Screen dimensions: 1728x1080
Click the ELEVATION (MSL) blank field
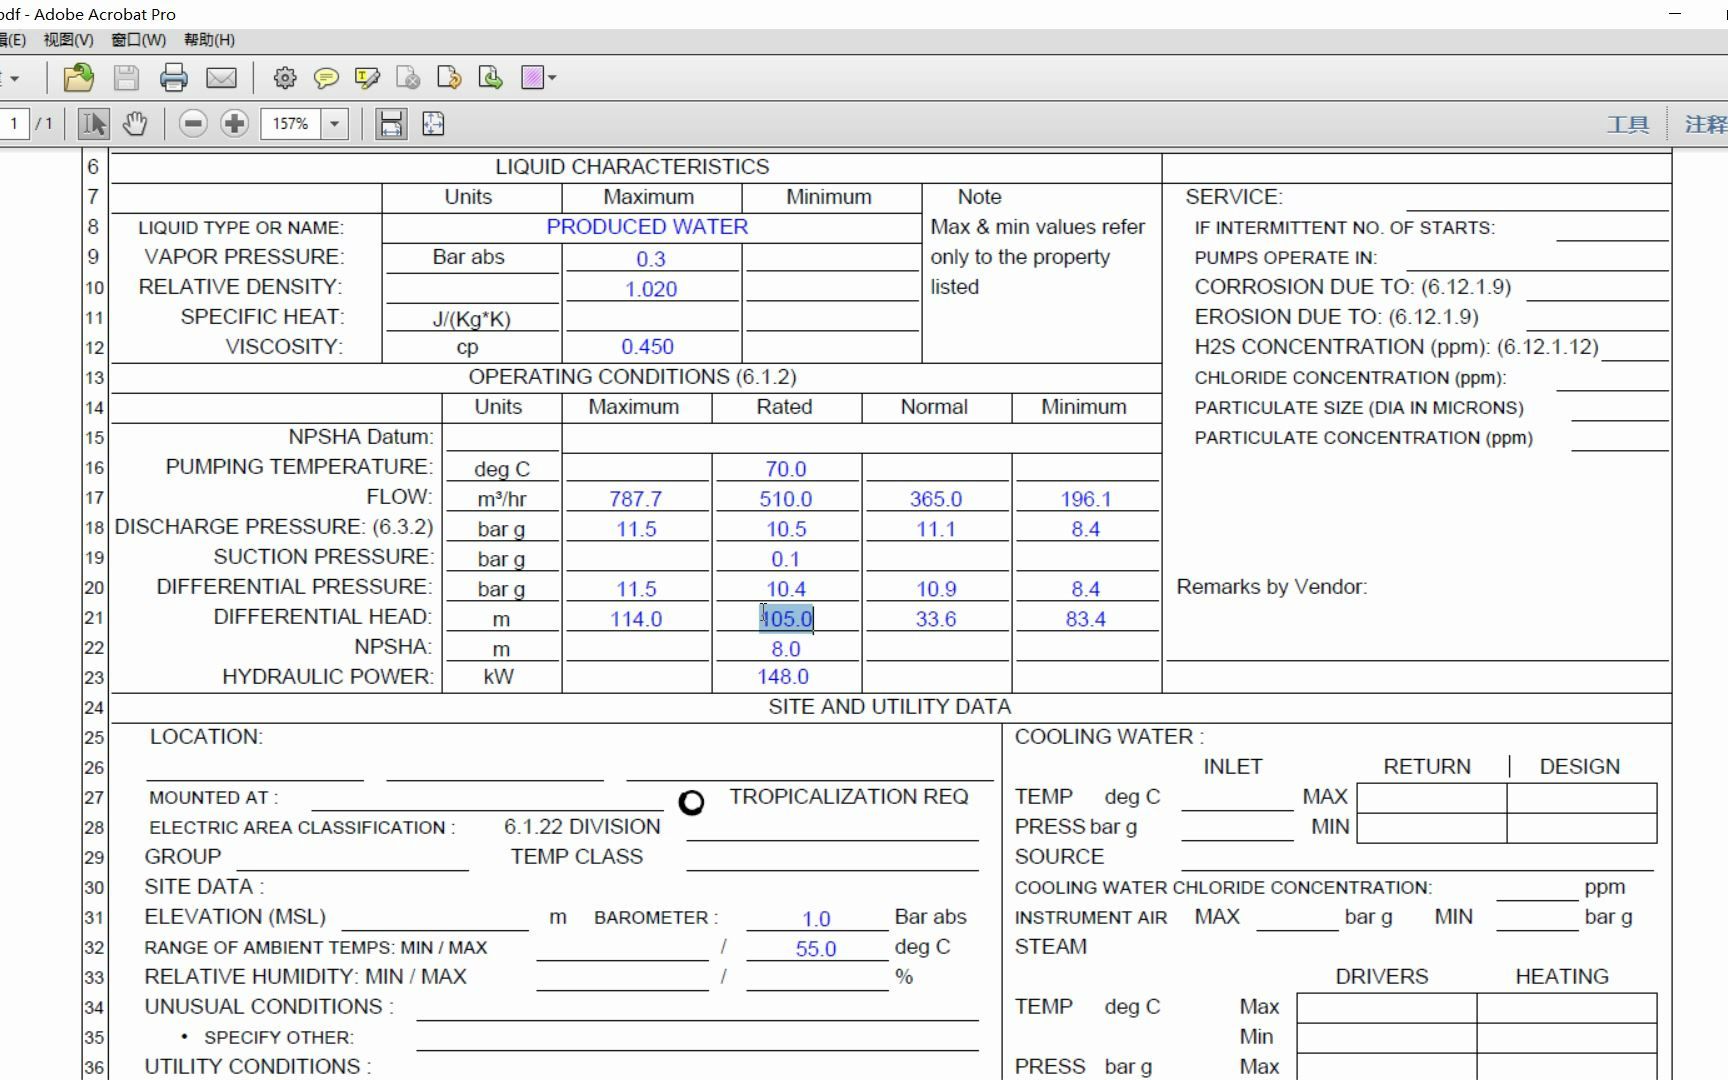click(435, 919)
